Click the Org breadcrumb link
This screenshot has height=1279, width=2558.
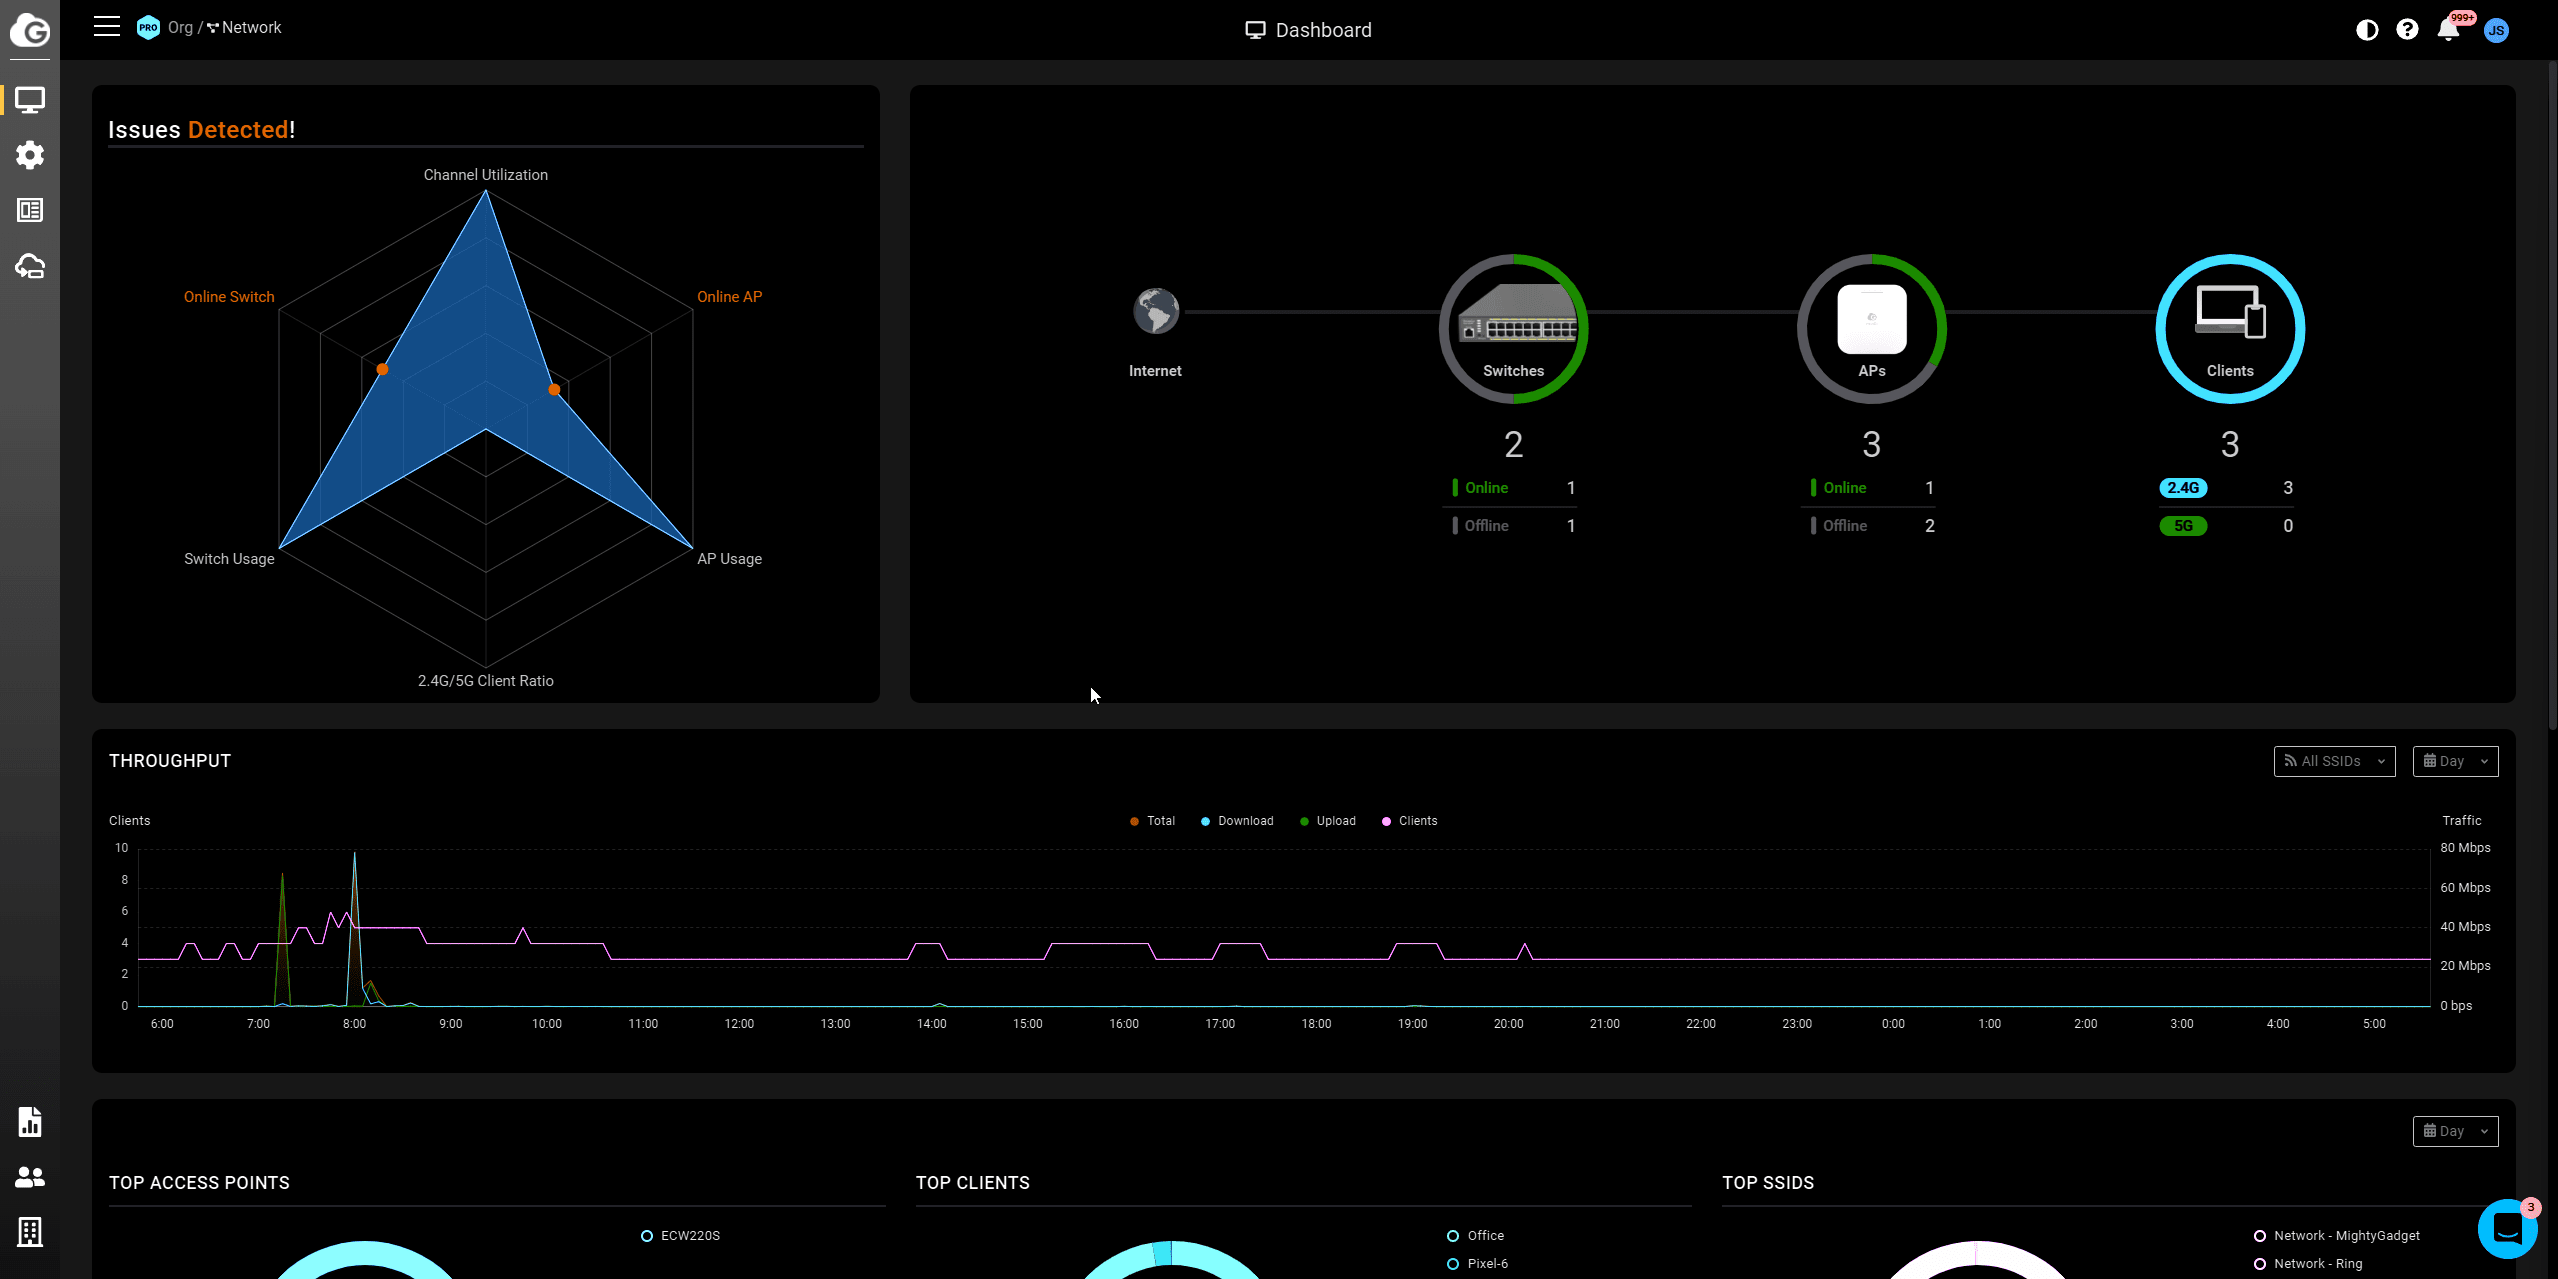click(x=180, y=28)
